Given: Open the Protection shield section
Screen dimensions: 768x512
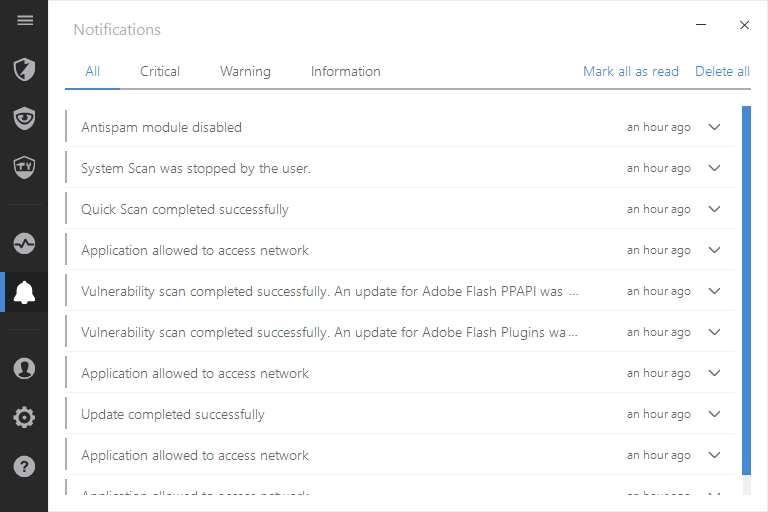Looking at the screenshot, I should (x=25, y=69).
